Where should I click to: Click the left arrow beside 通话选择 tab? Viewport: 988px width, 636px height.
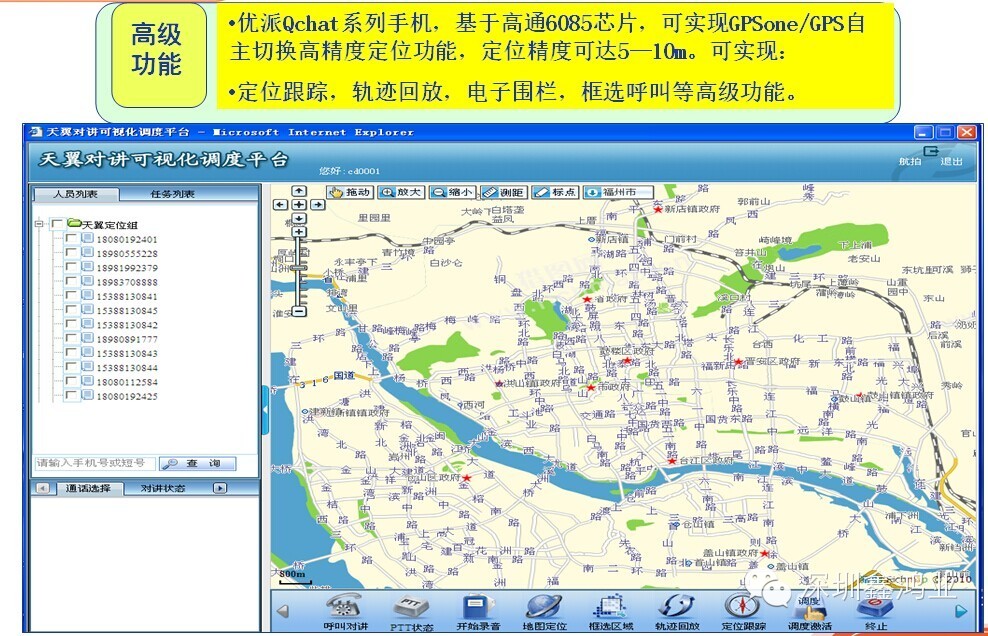(x=42, y=488)
